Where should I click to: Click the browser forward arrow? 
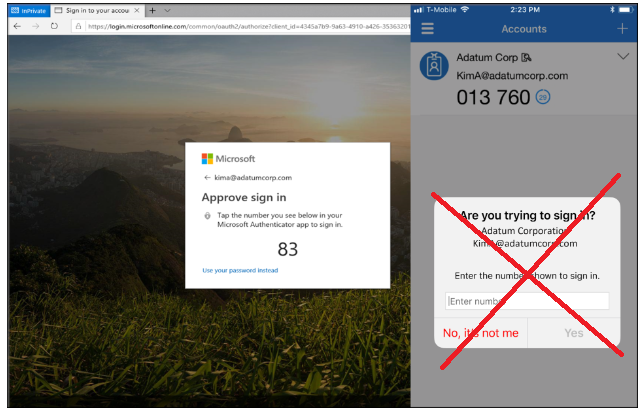36,26
